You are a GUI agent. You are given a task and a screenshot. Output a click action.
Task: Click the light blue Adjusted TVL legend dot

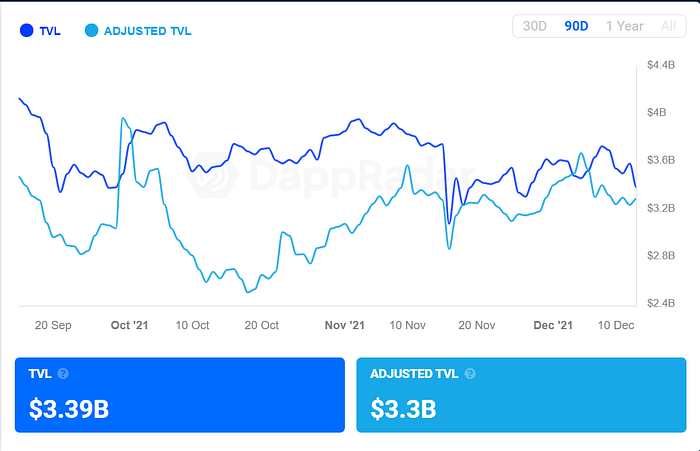coord(92,31)
